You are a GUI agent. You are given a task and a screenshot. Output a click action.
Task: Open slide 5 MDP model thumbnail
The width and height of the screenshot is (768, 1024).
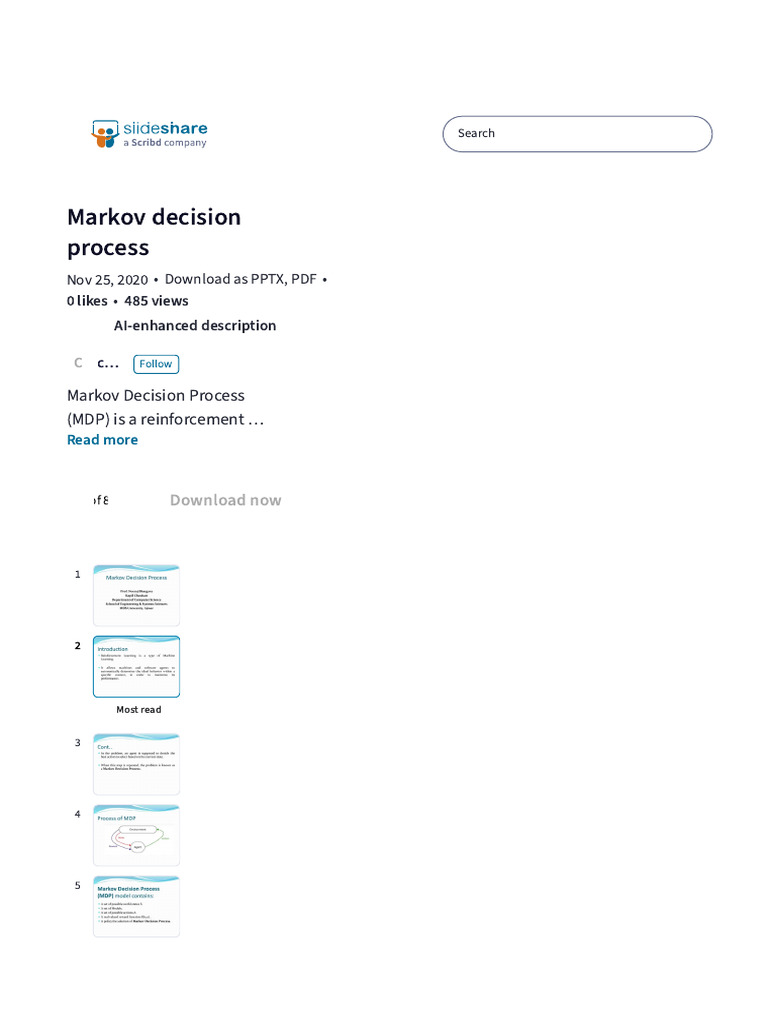(136, 906)
